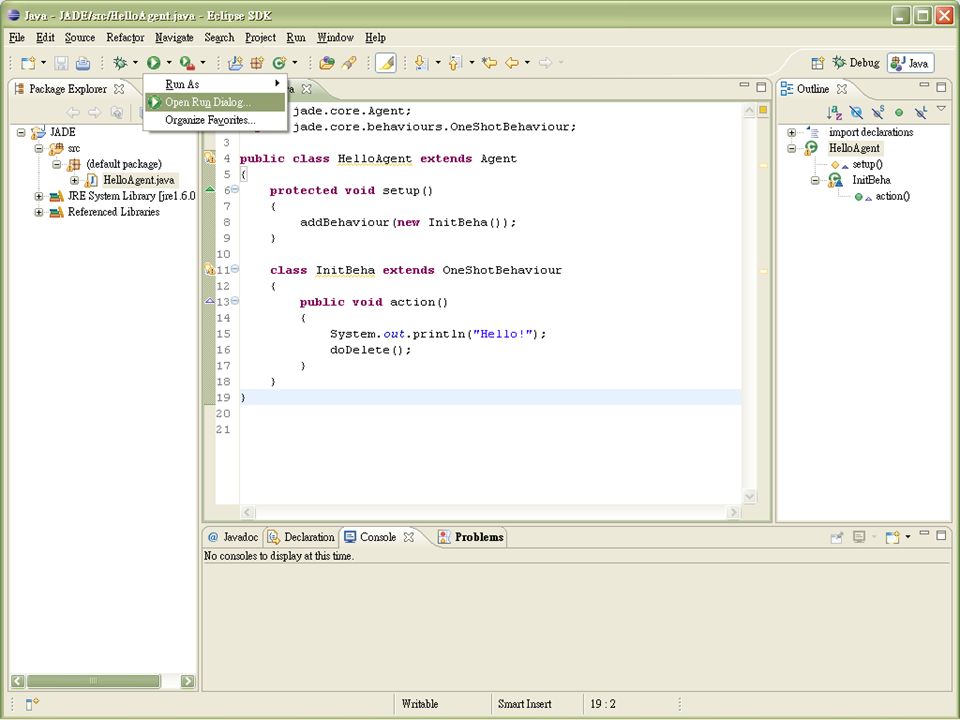
Task: Open the Run As submenu
Action: (x=216, y=84)
